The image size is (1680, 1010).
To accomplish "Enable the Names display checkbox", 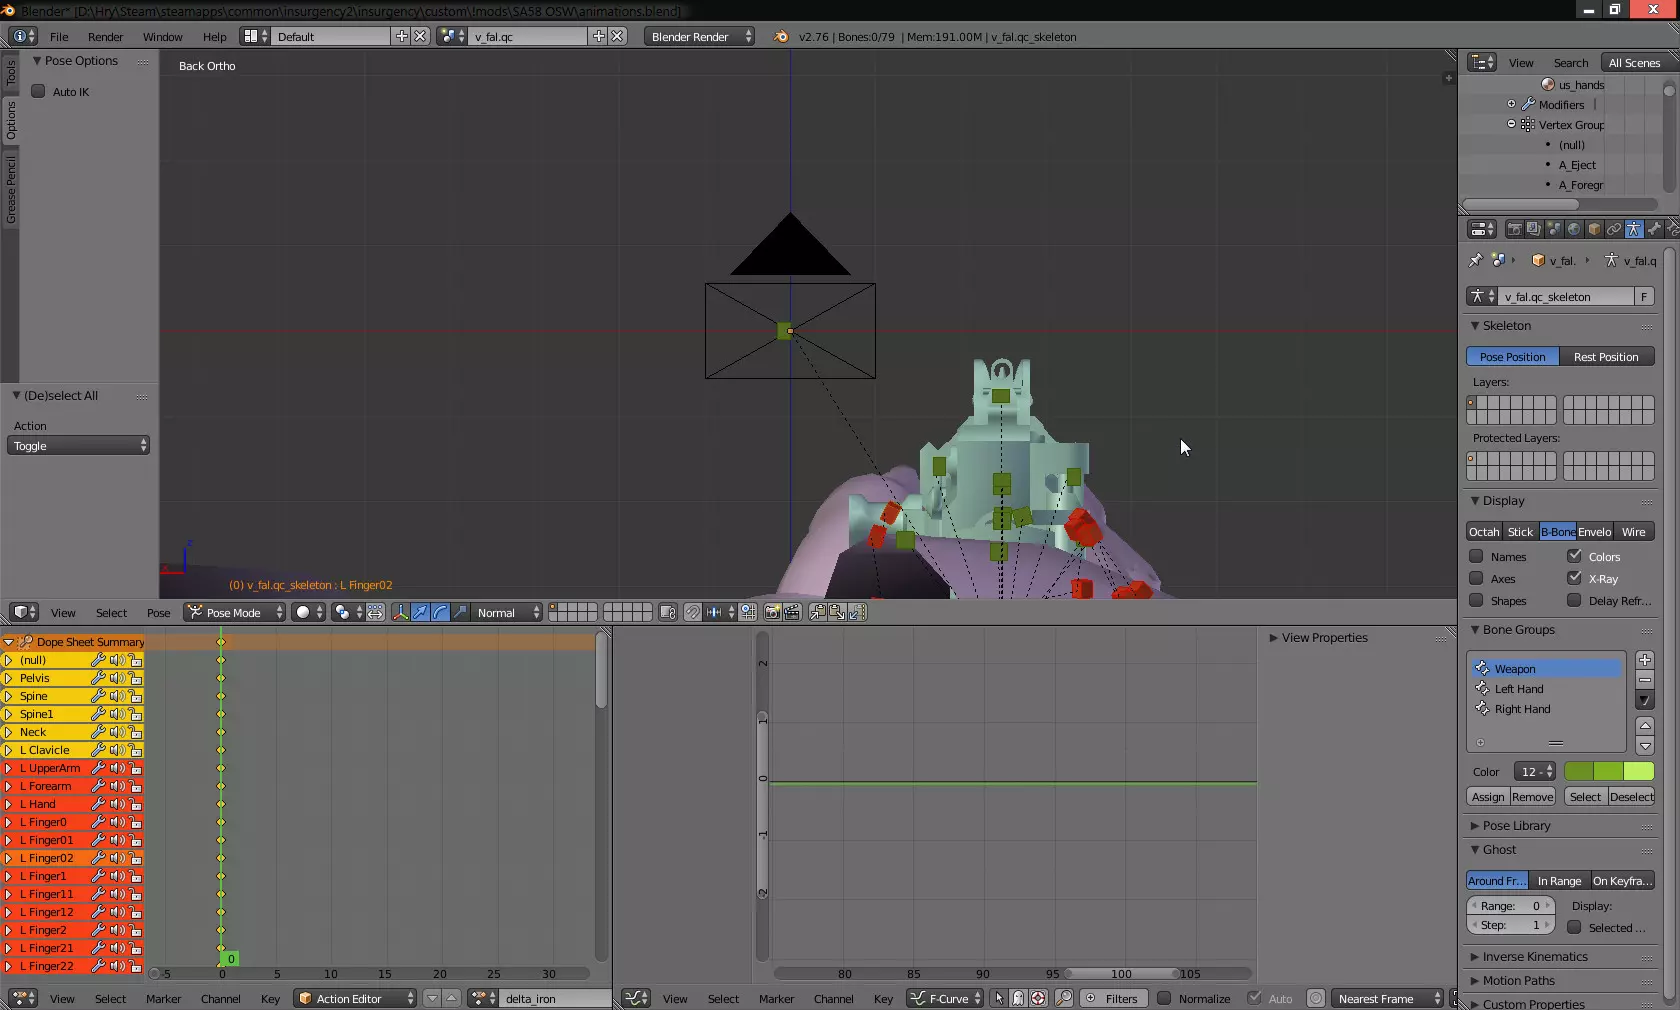I will pyautogui.click(x=1476, y=556).
